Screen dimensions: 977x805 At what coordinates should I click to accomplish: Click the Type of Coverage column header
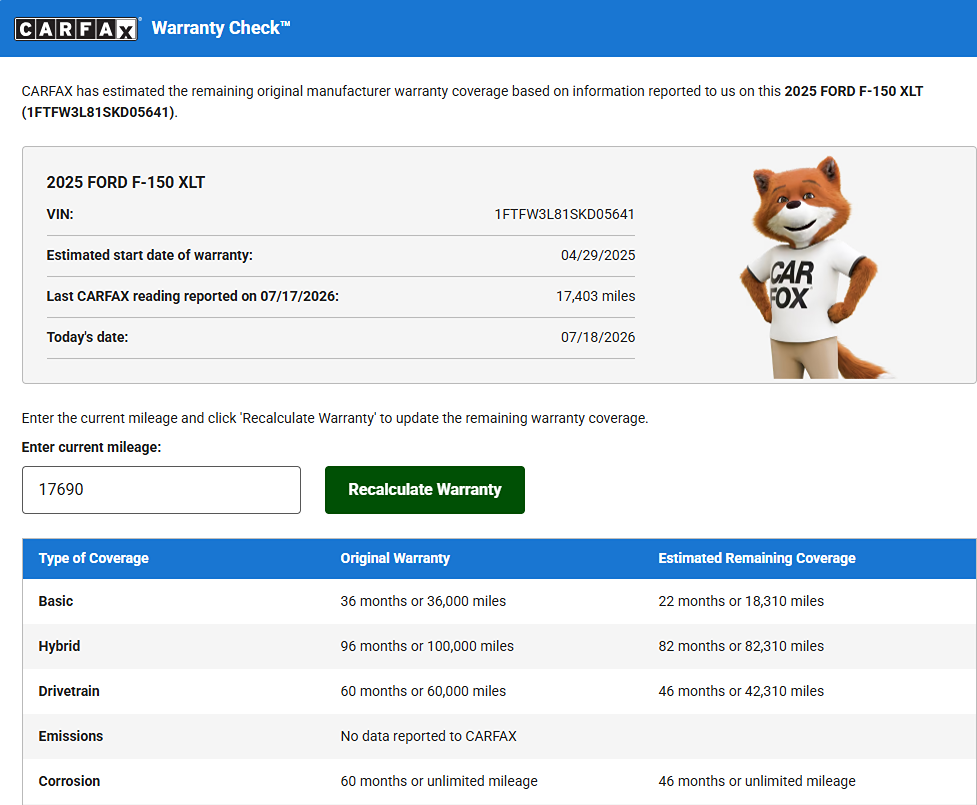tap(93, 558)
